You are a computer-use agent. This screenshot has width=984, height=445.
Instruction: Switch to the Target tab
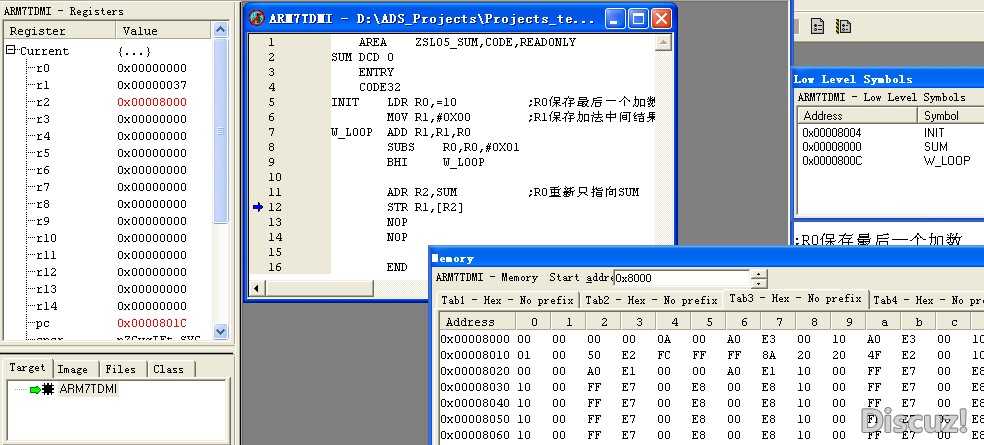click(x=27, y=368)
